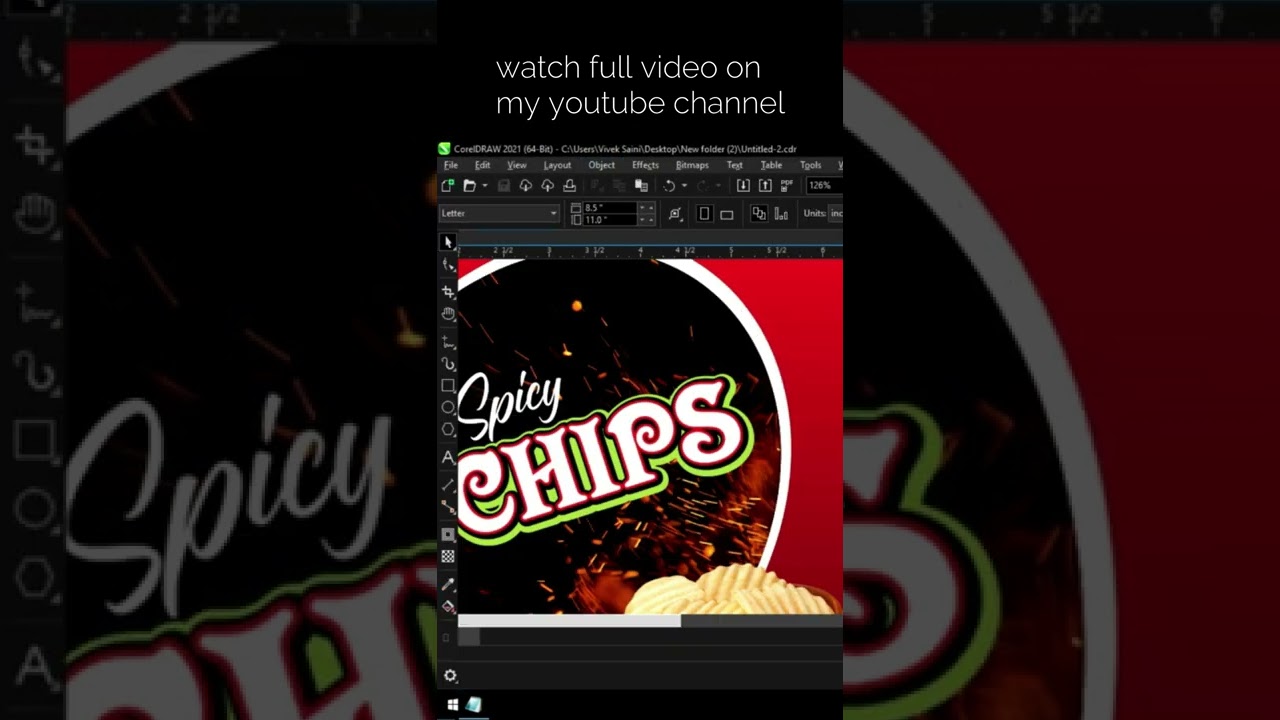Screen dimensions: 1280x720
Task: Click the Export icon
Action: [765, 186]
